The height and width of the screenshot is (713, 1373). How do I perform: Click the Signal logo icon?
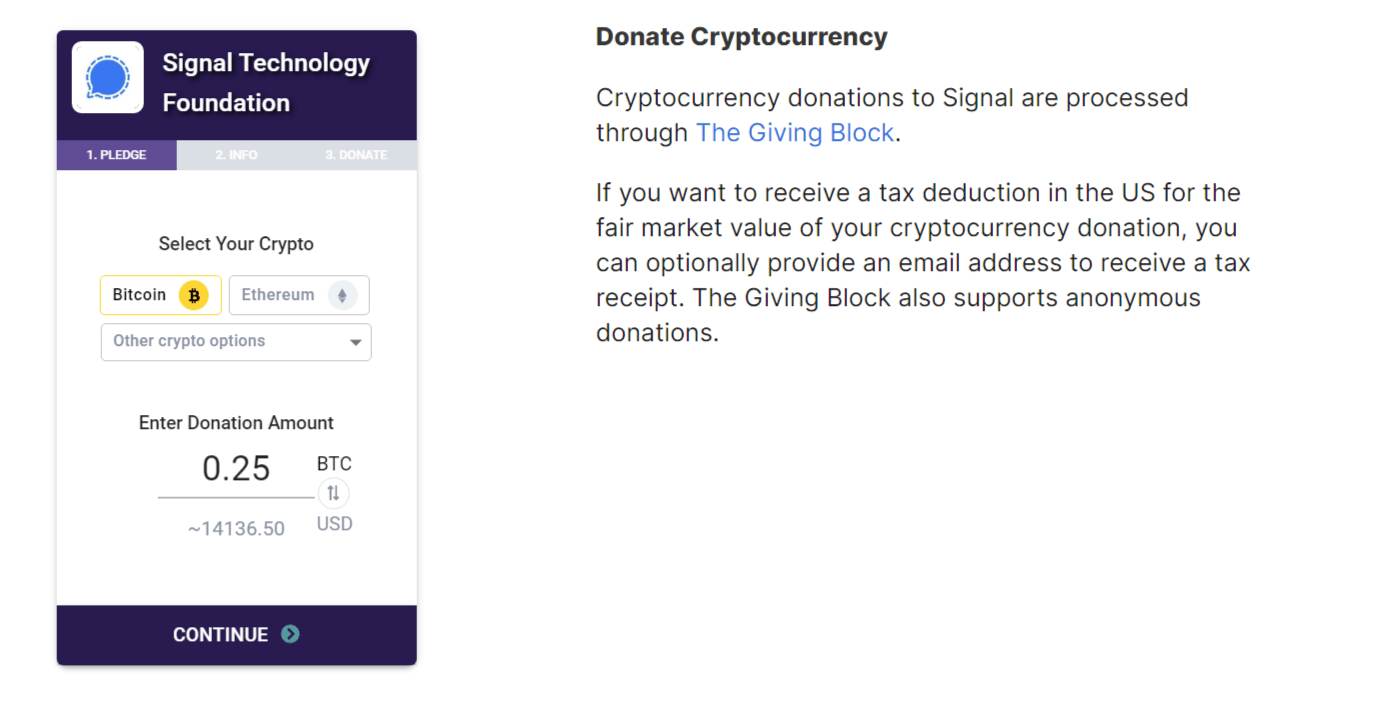coord(107,77)
